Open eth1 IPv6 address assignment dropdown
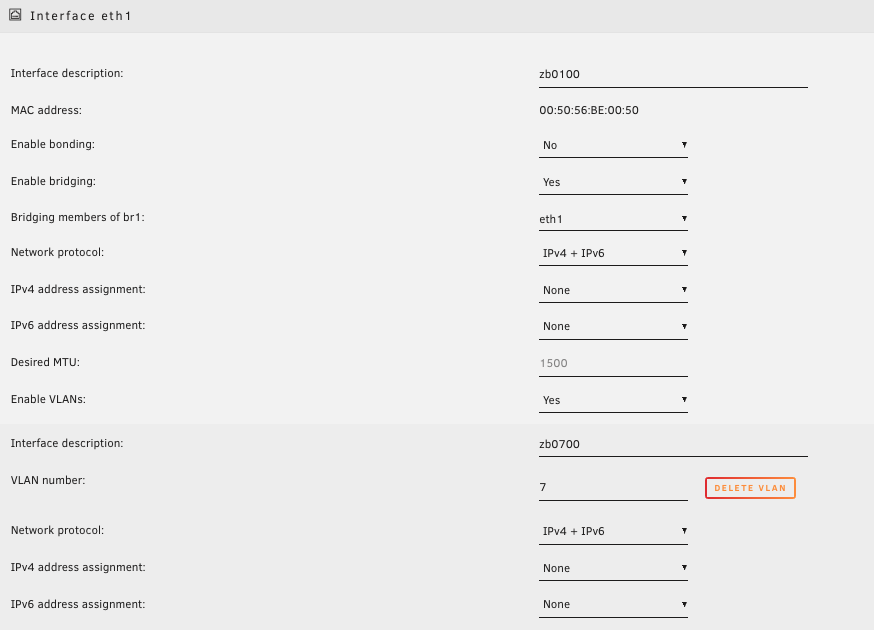 pos(613,327)
